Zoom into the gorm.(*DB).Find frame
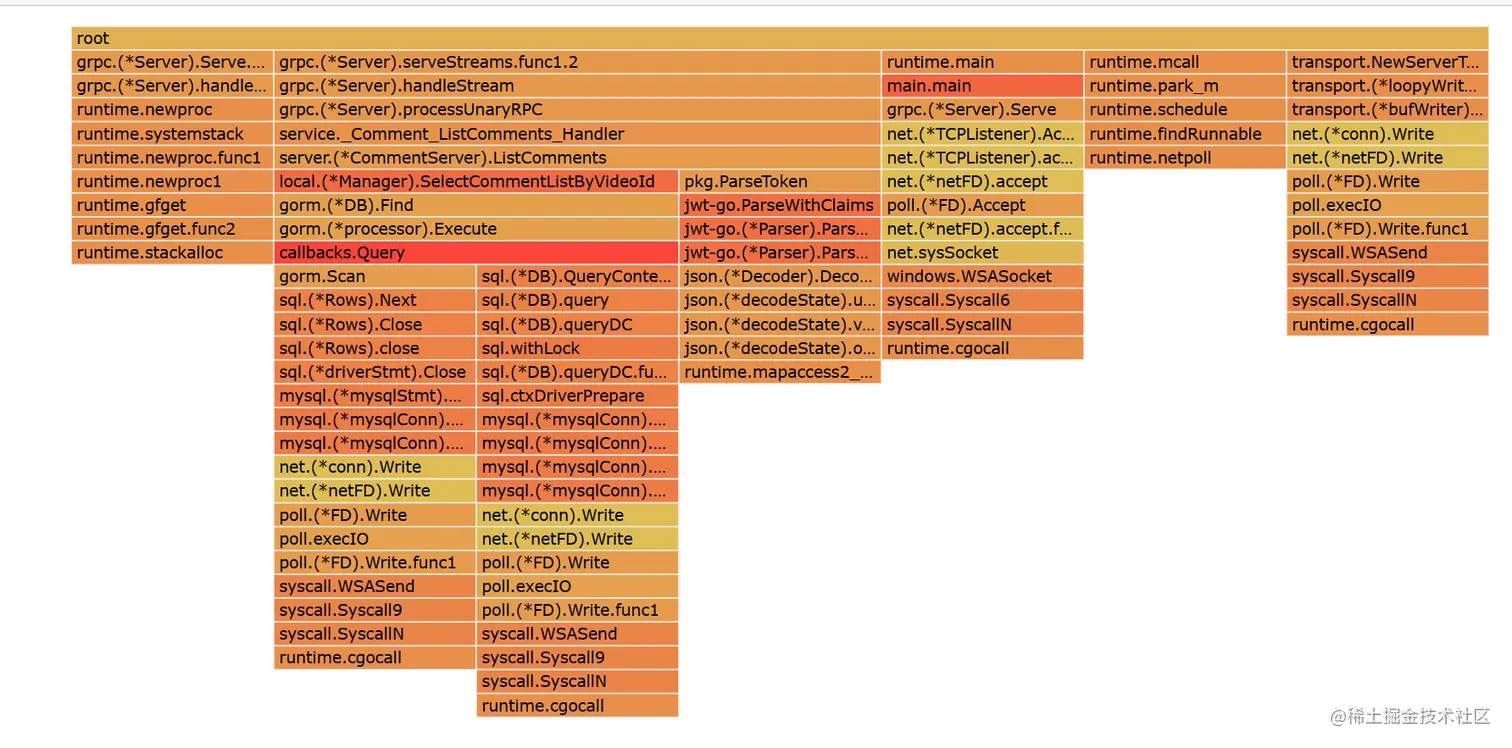 [x=476, y=205]
